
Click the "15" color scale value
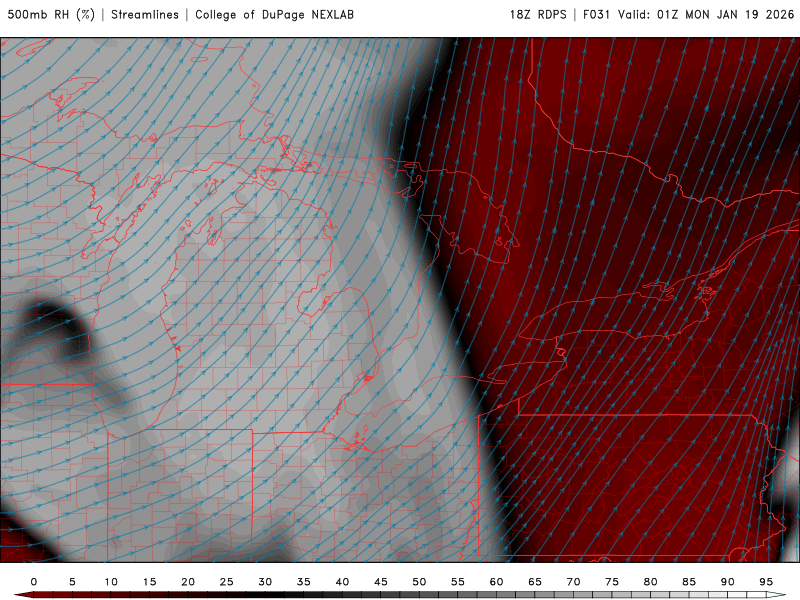149,582
